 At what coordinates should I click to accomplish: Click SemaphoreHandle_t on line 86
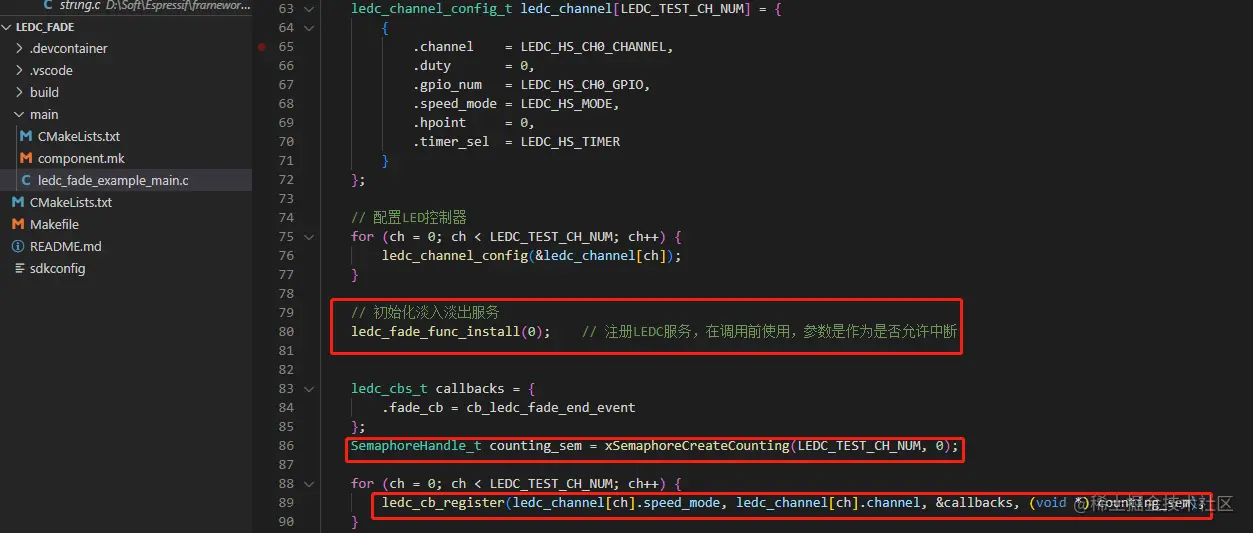[x=416, y=445]
